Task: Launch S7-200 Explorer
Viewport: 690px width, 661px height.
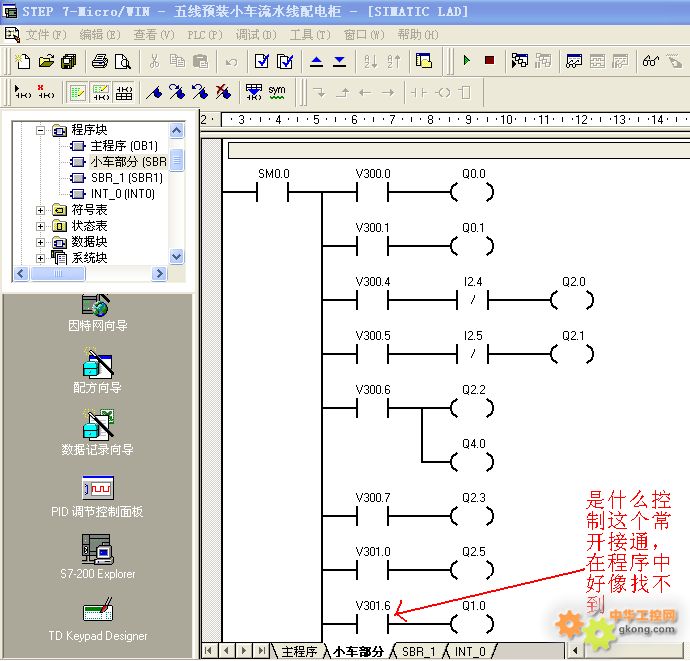Action: tap(98, 556)
